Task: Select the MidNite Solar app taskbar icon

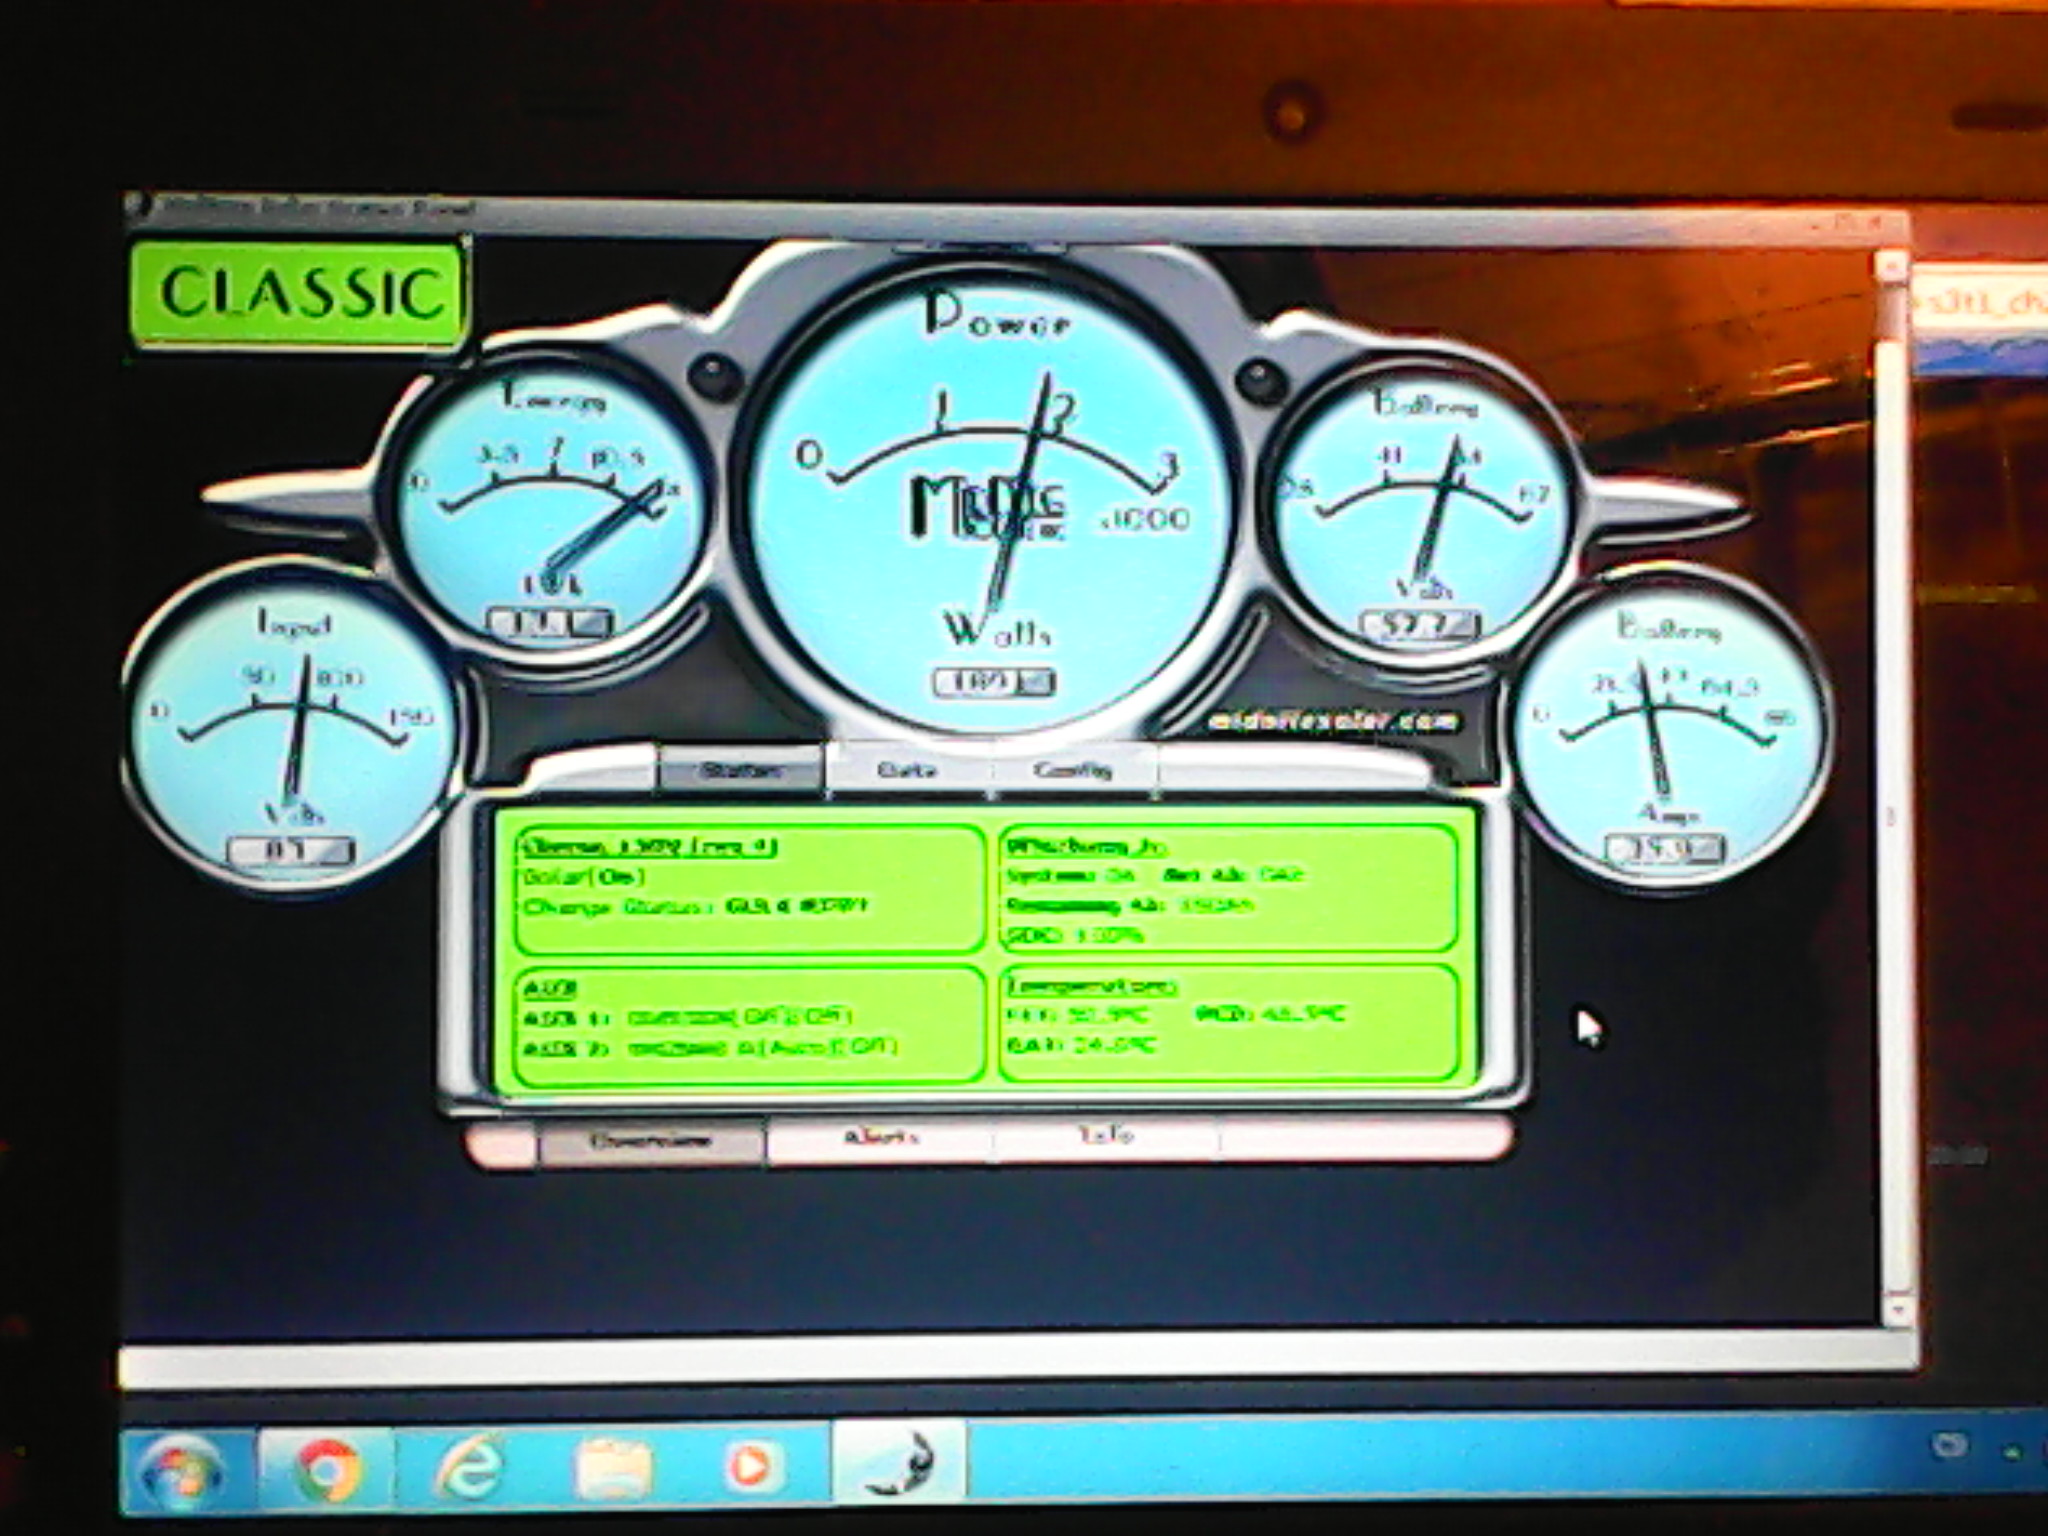Action: (899, 1462)
